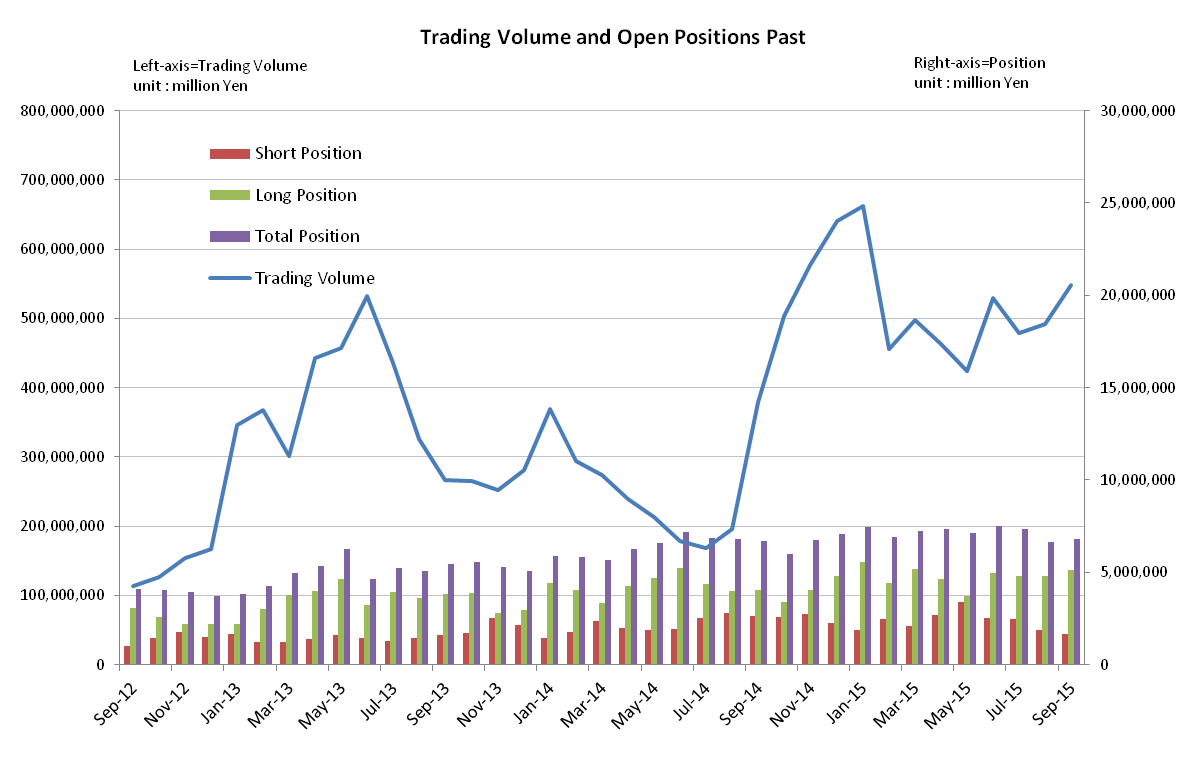Screen dimensions: 1189x773
Task: Select the "Total Position" legend text
Action: coord(307,237)
